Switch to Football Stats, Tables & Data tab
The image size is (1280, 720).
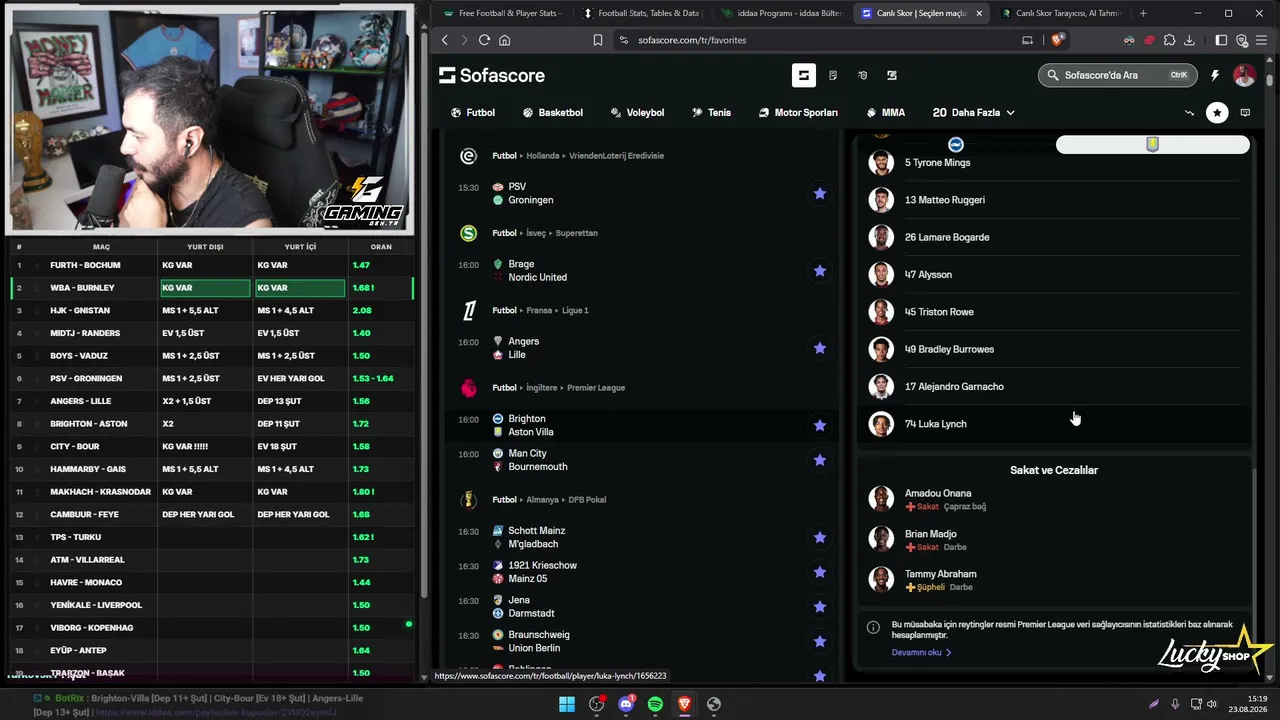(x=642, y=13)
